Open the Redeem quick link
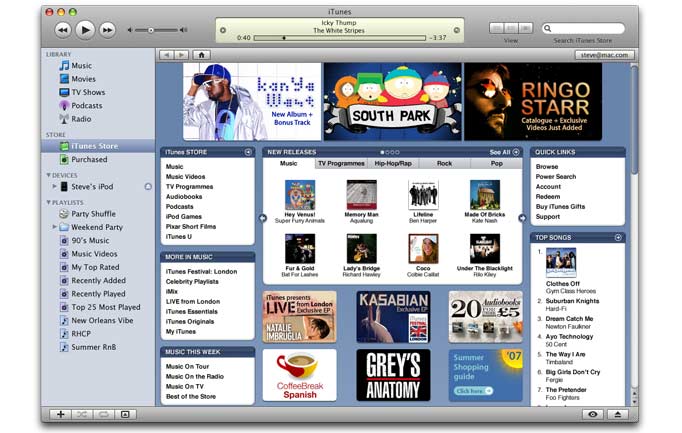The width and height of the screenshot is (682, 433). 548,197
